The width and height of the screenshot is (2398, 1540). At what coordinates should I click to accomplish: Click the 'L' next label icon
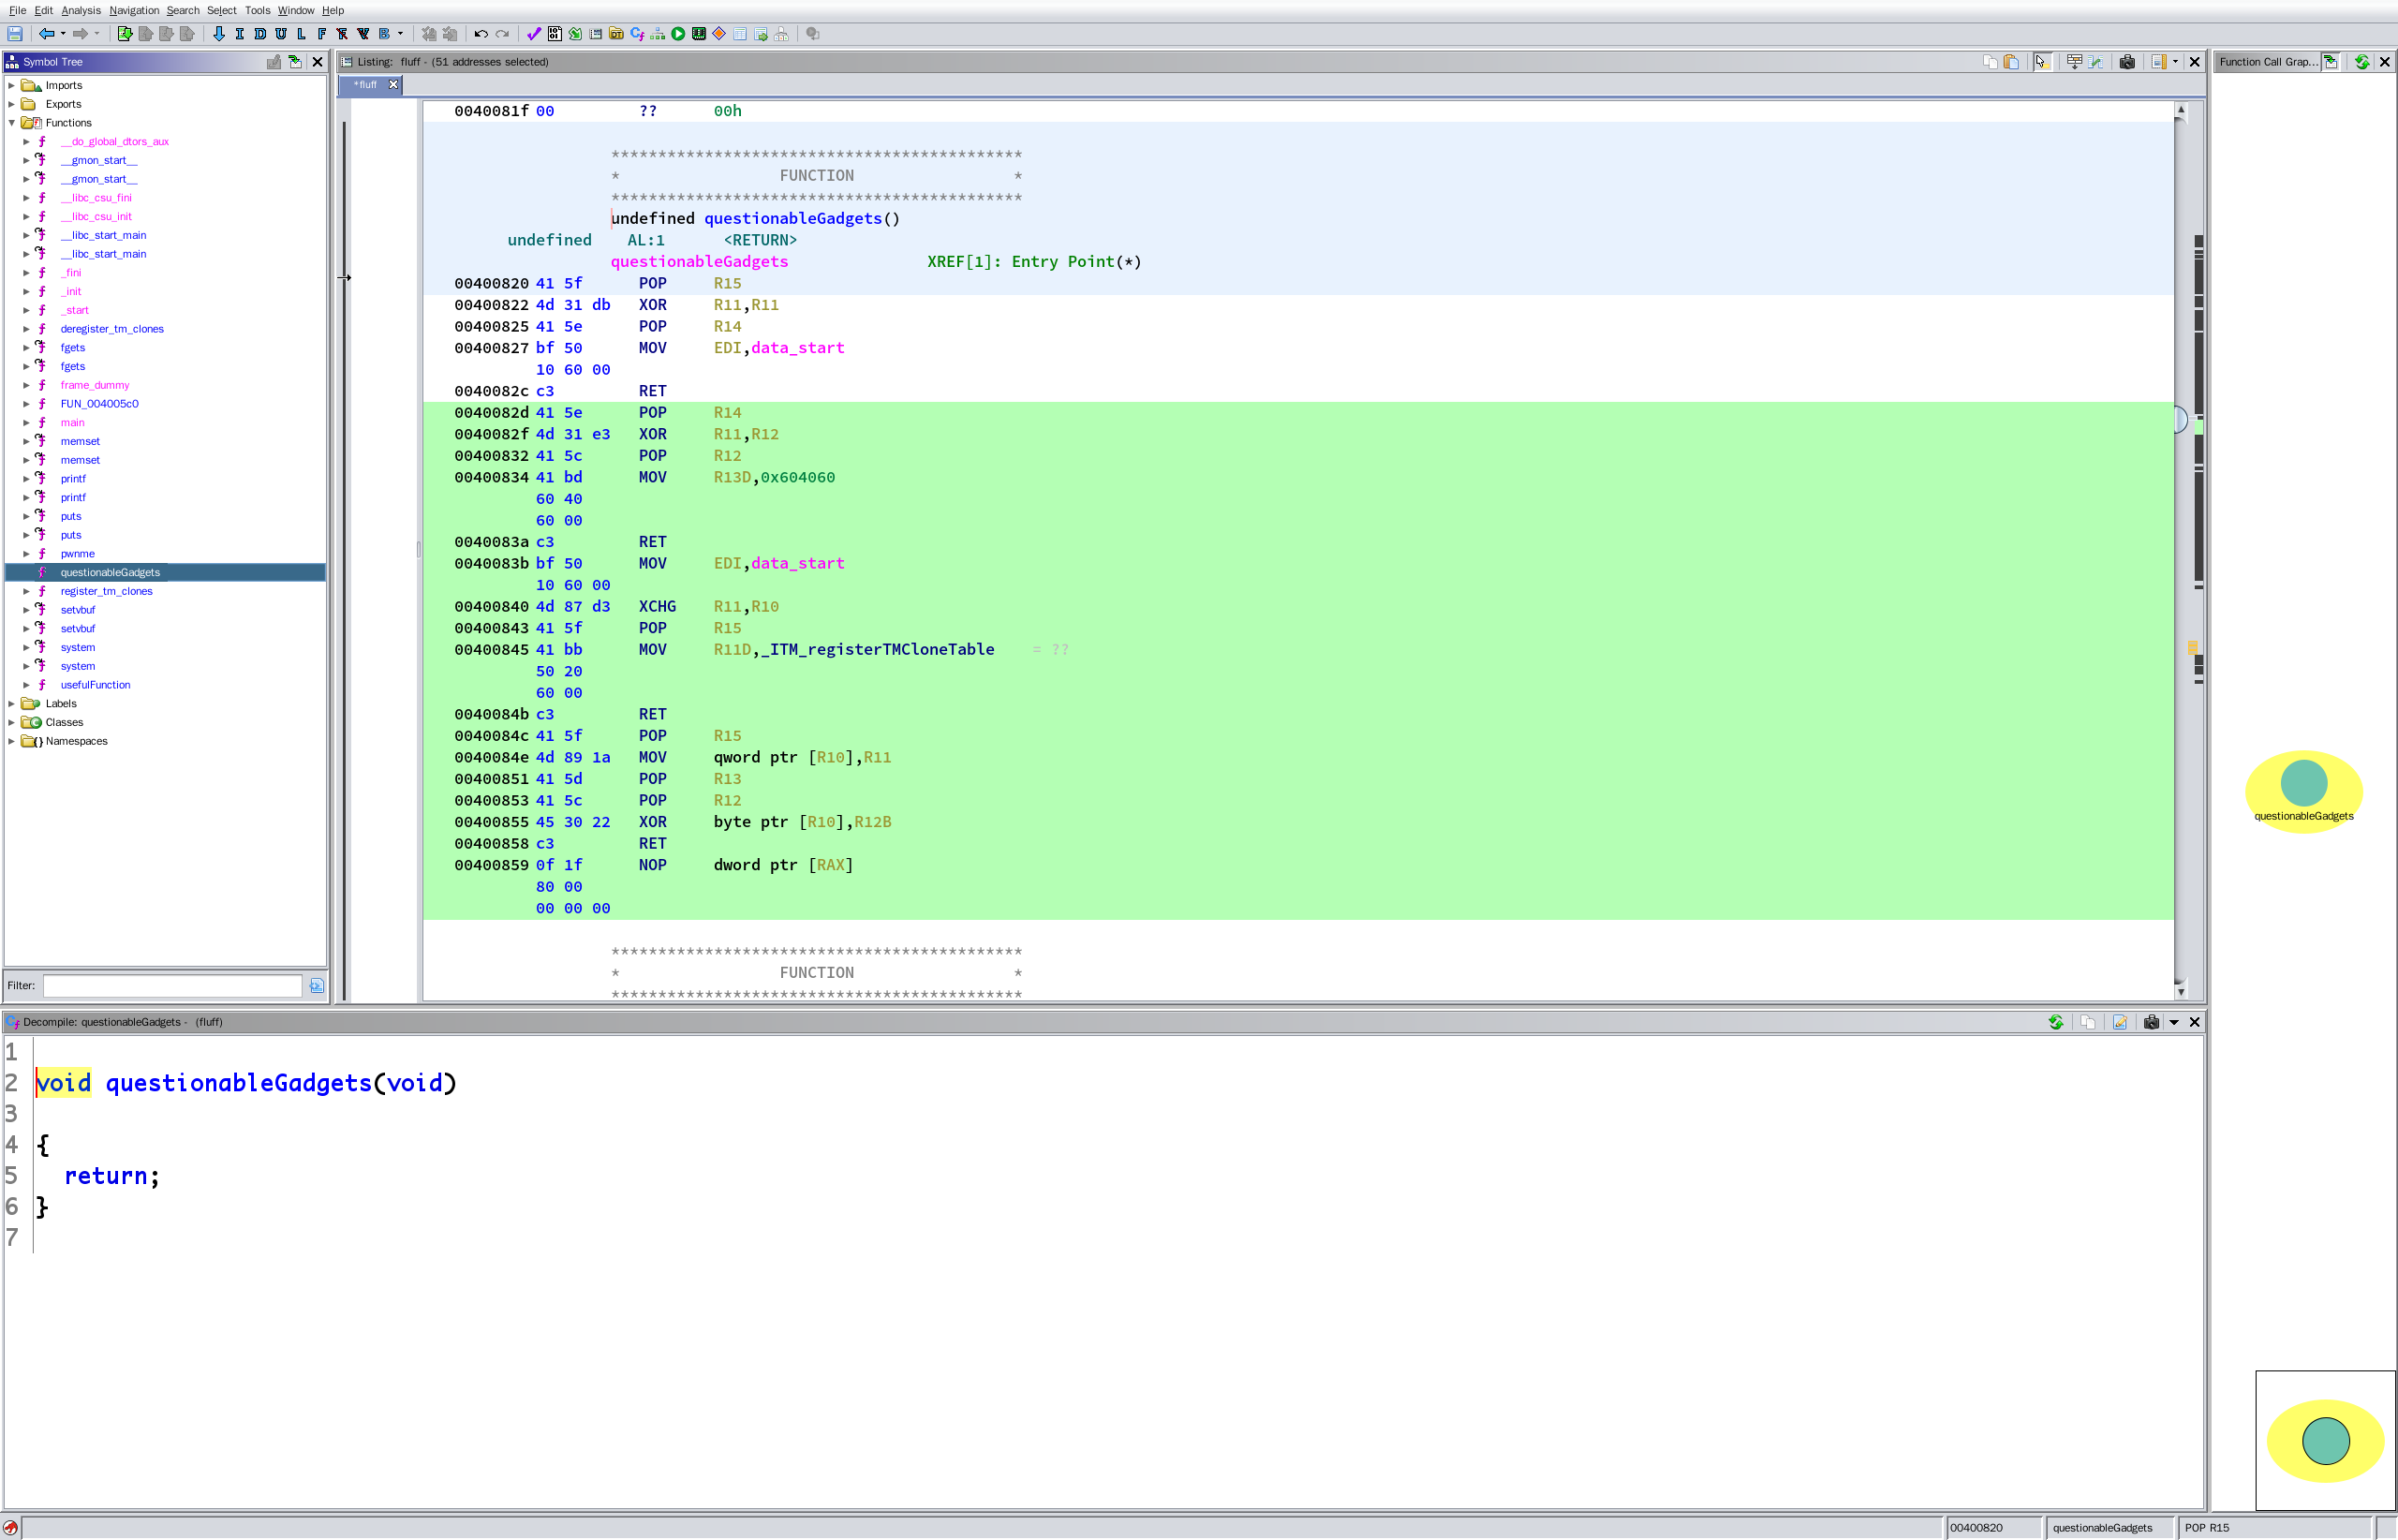click(301, 34)
